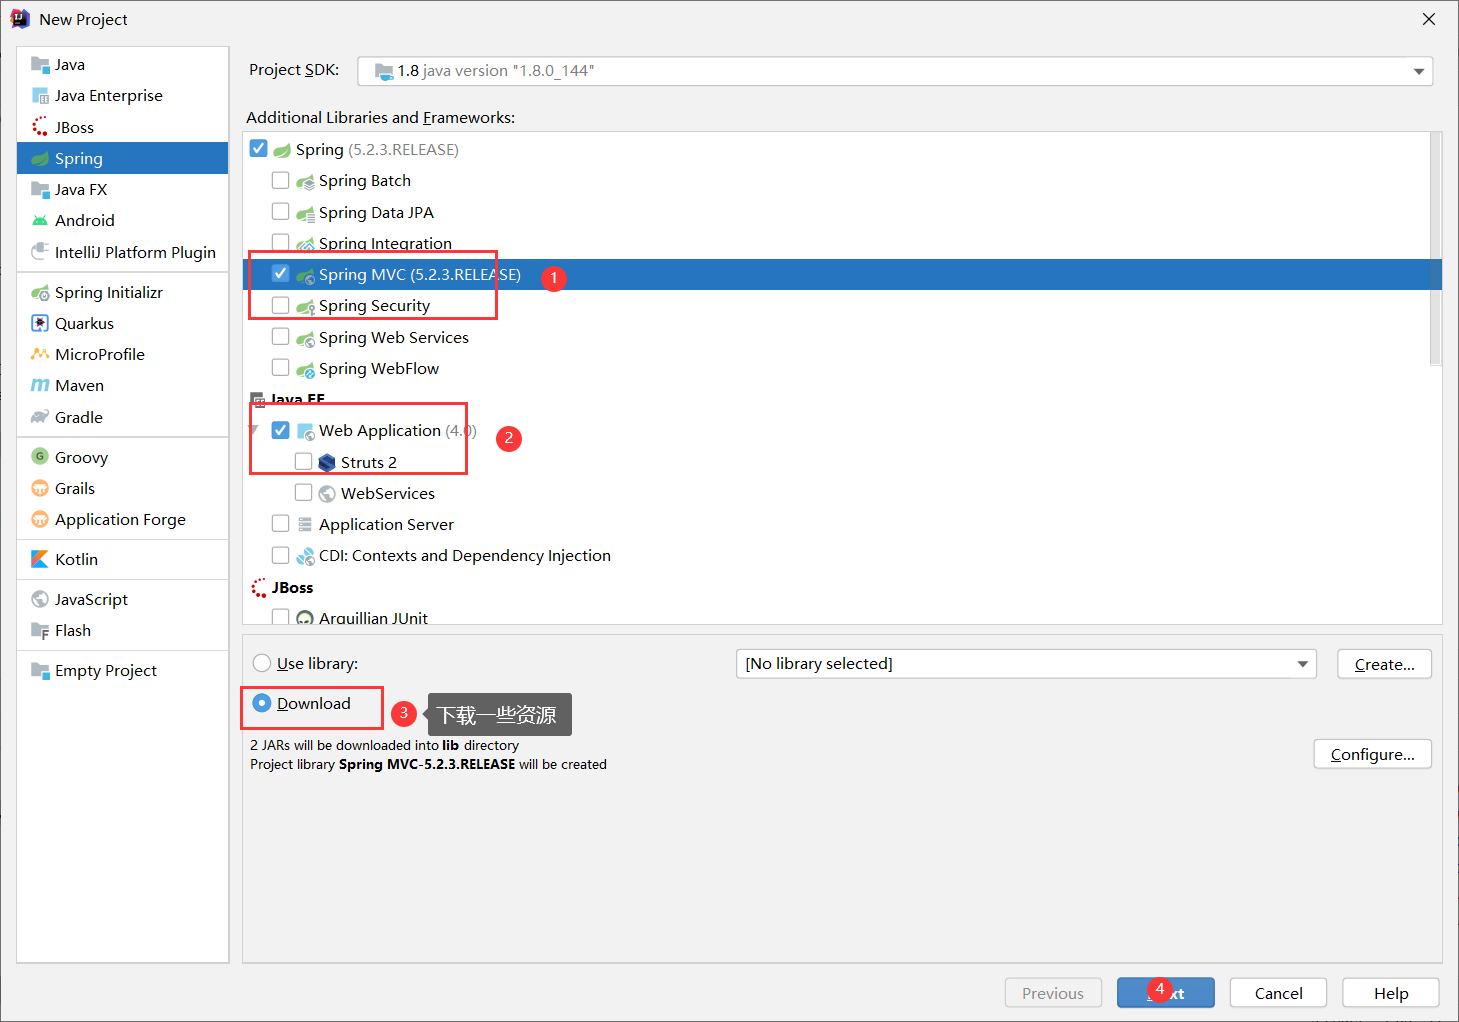Click the Spring Integration row
Image resolution: width=1459 pixels, height=1022 pixels.
pyautogui.click(x=842, y=243)
